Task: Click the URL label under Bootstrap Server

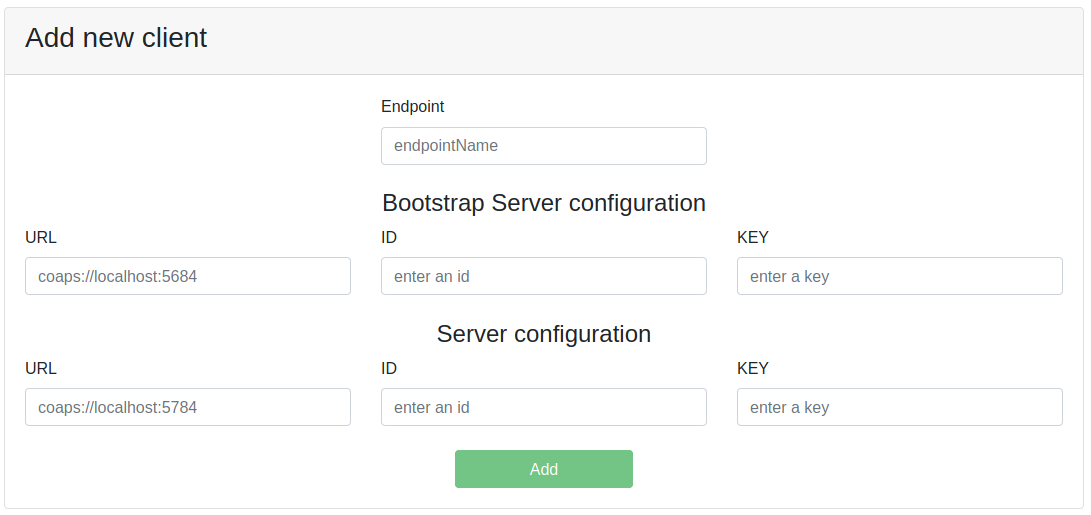Action: 41,237
